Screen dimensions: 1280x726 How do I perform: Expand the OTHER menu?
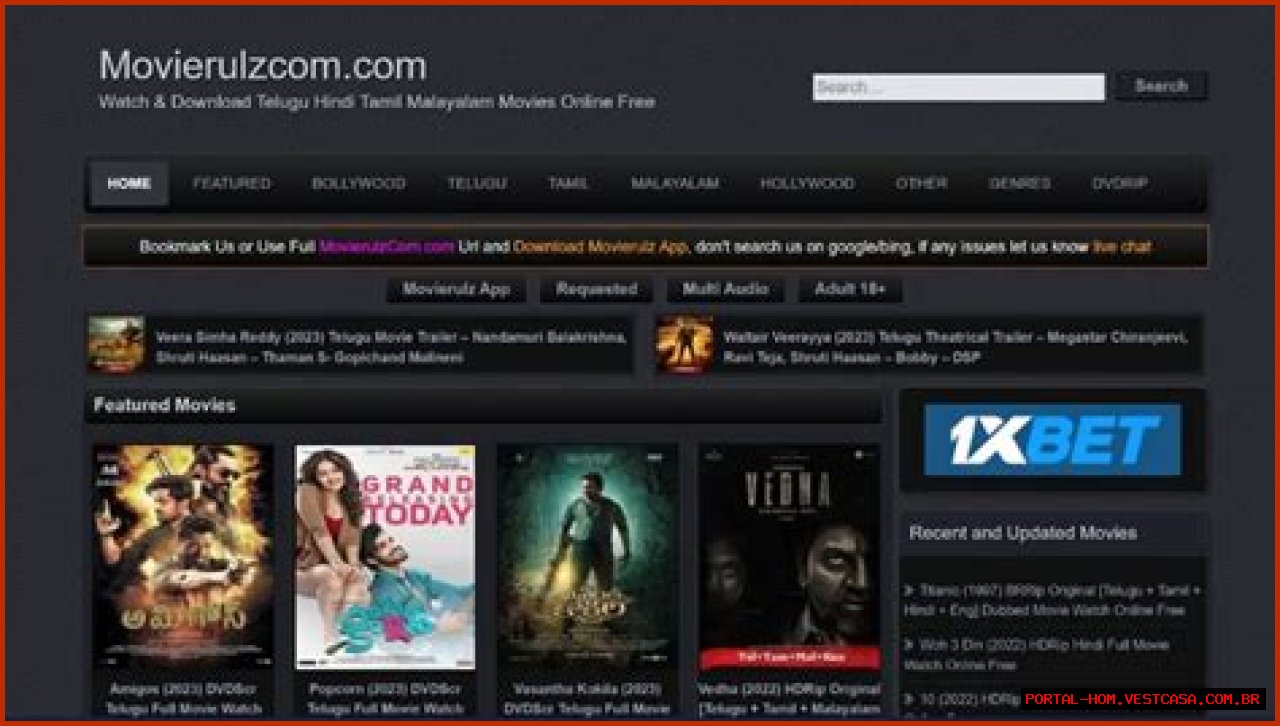click(921, 184)
